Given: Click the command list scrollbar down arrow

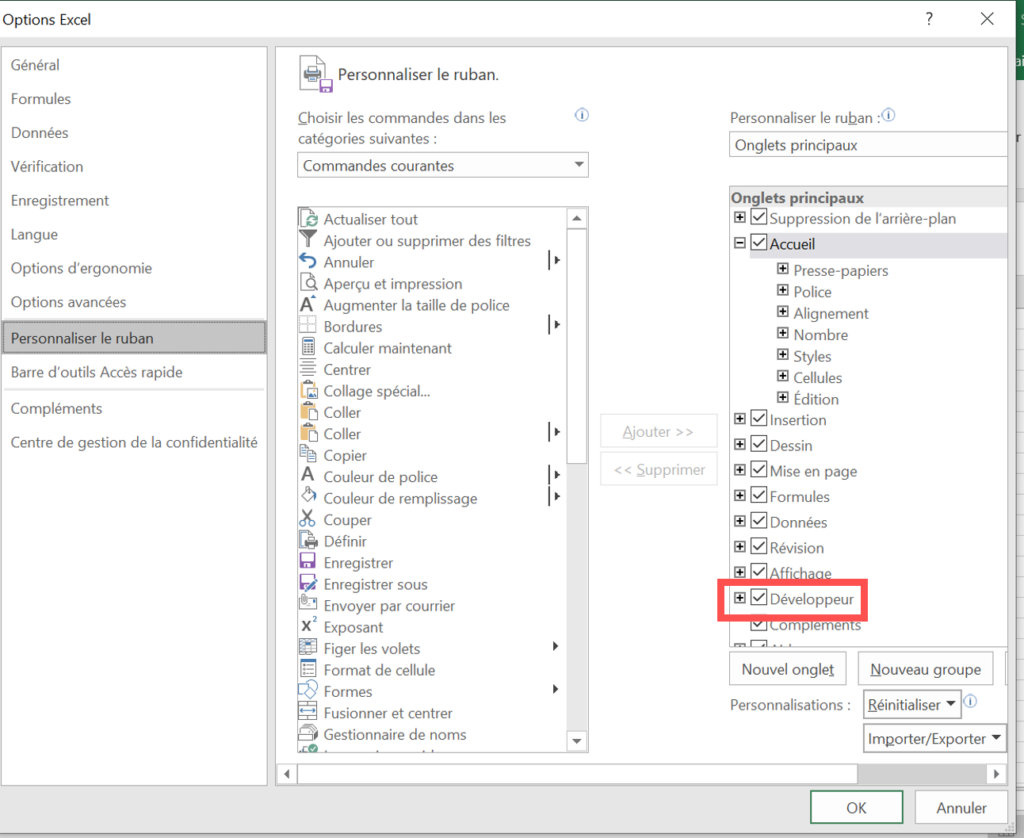Looking at the screenshot, I should [x=577, y=741].
